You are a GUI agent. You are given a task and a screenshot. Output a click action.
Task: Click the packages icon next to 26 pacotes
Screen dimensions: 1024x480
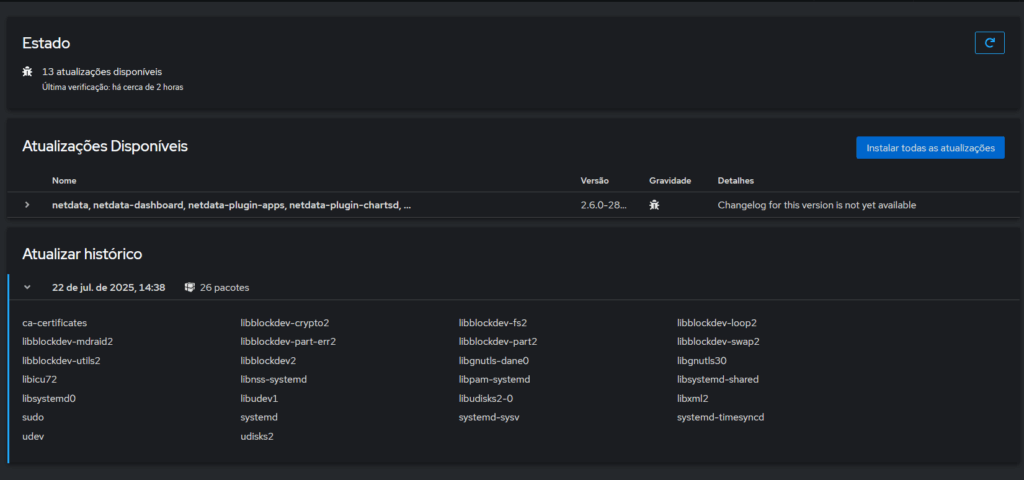coord(190,287)
